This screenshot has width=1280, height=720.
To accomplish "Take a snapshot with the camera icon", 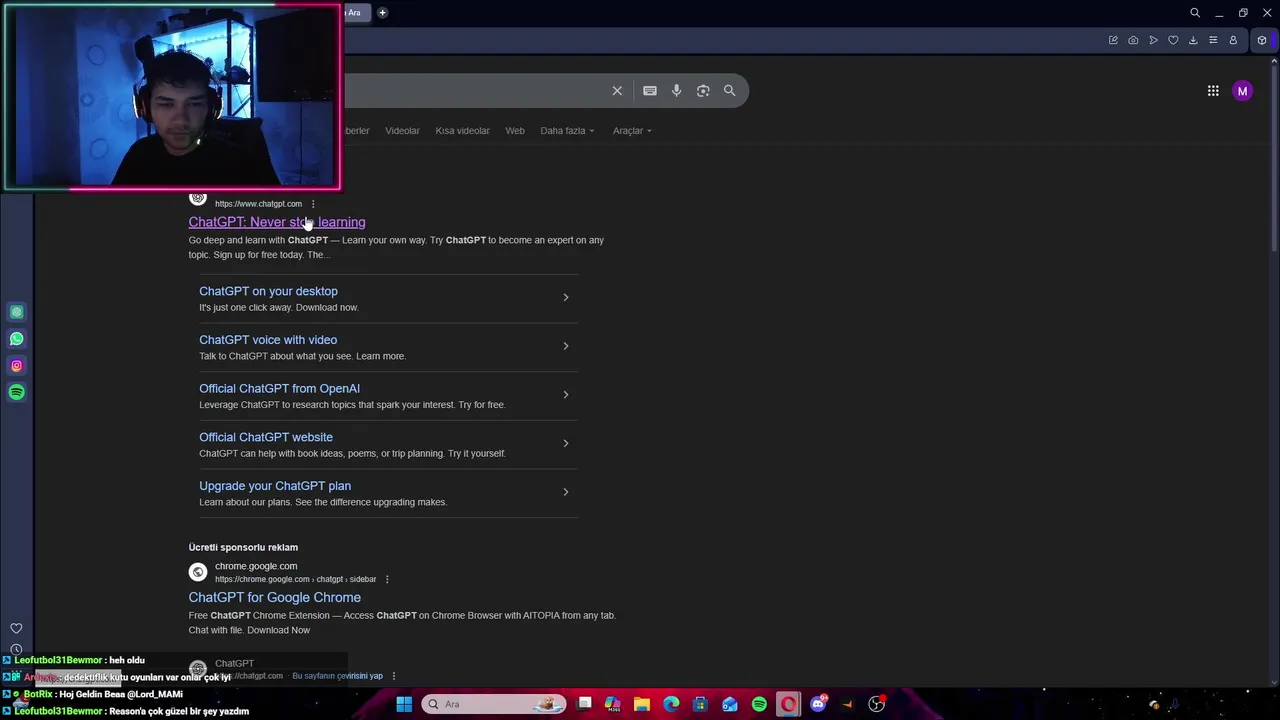I will click(x=1133, y=40).
